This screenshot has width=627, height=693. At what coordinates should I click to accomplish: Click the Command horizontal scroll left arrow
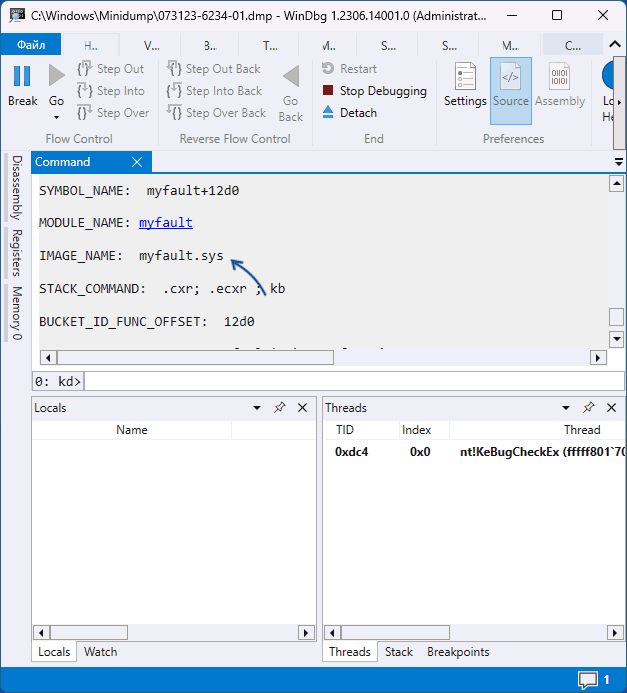coord(48,358)
